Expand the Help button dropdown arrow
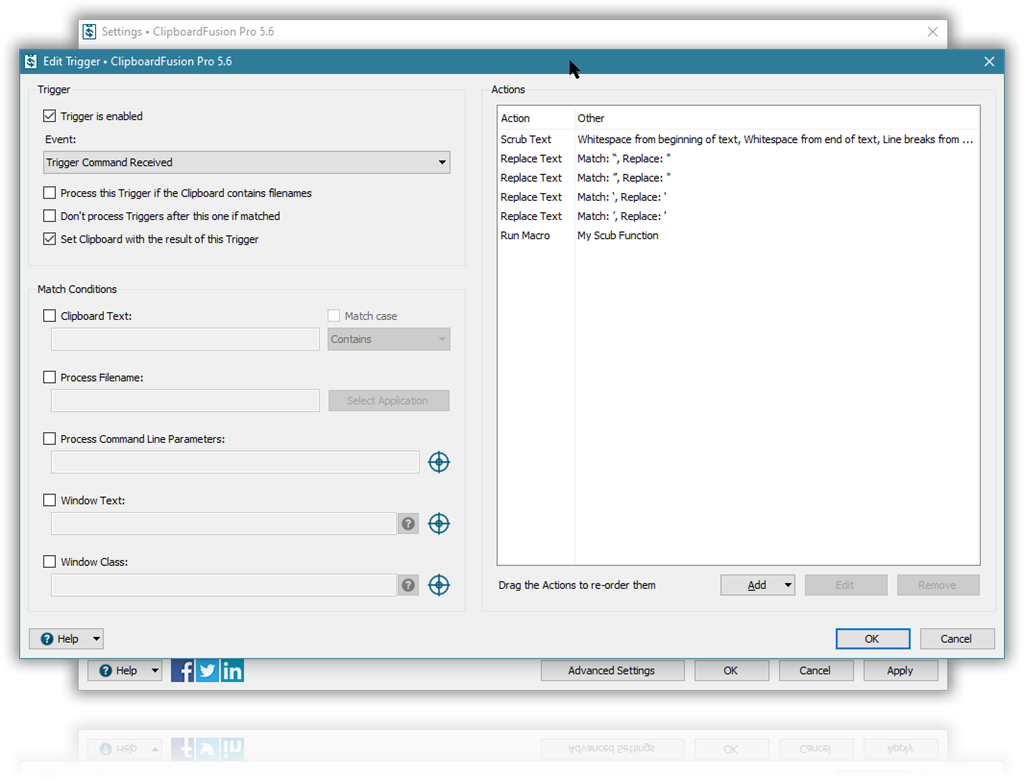The image size is (1024, 780). coord(96,639)
